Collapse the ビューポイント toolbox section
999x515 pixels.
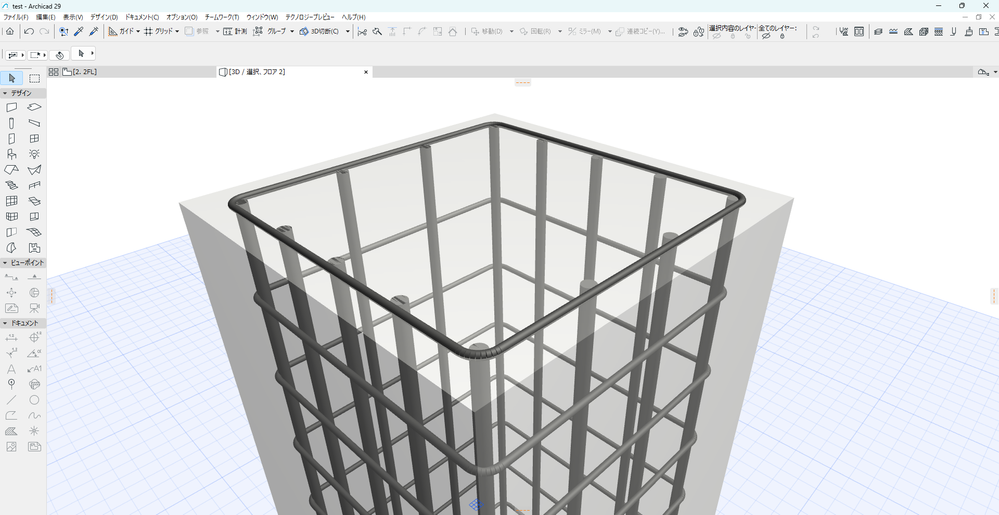(x=5, y=263)
